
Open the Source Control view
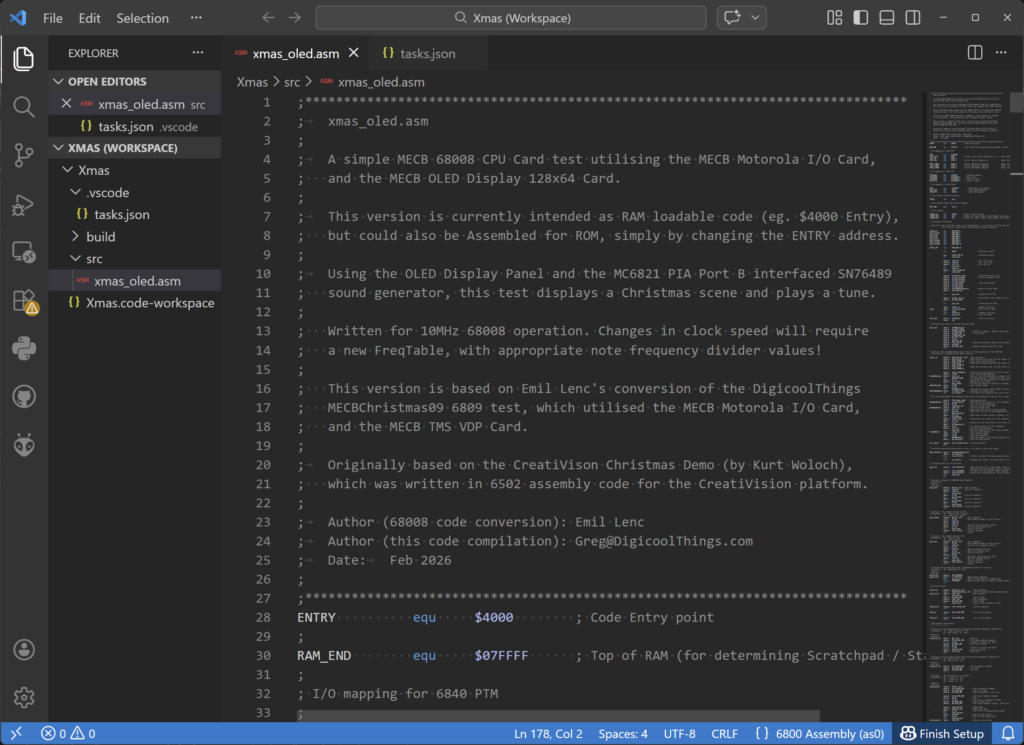[x=24, y=155]
